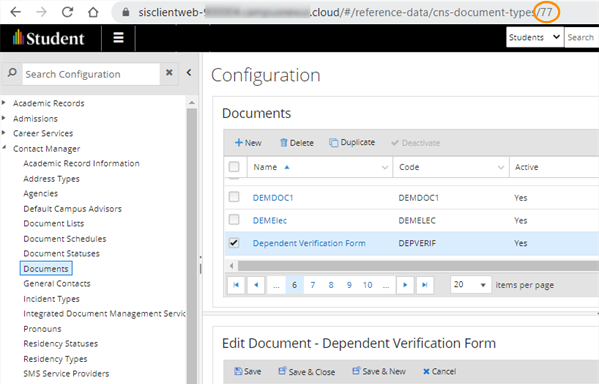This screenshot has height=384, width=599.
Task: Select page 6 in pager
Action: [x=294, y=285]
